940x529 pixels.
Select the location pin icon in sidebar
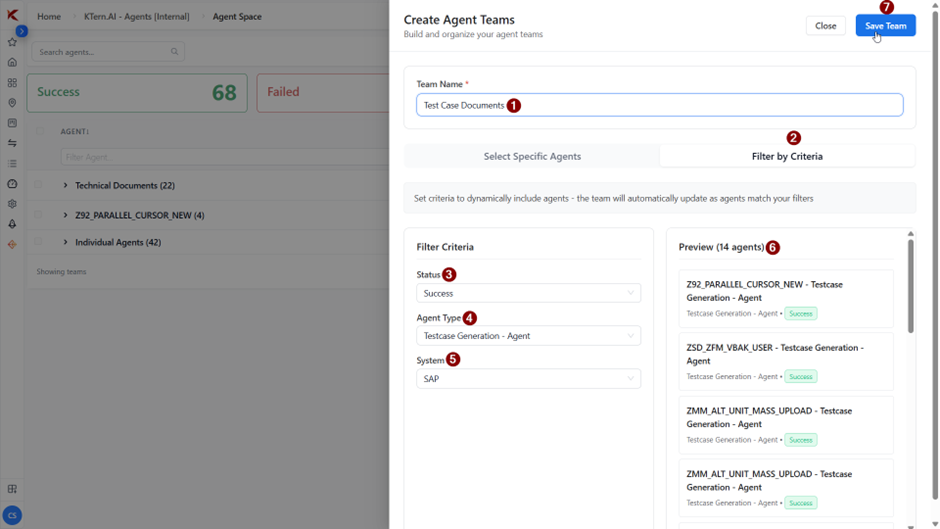coord(12,103)
